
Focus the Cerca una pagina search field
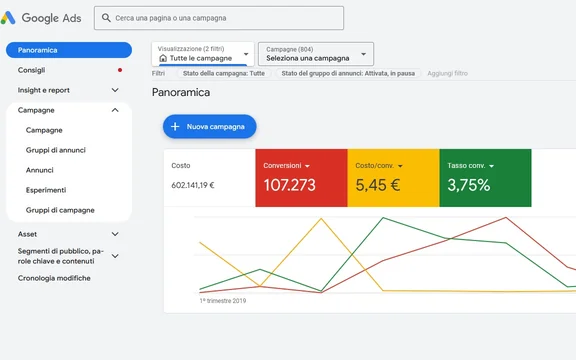coord(219,18)
